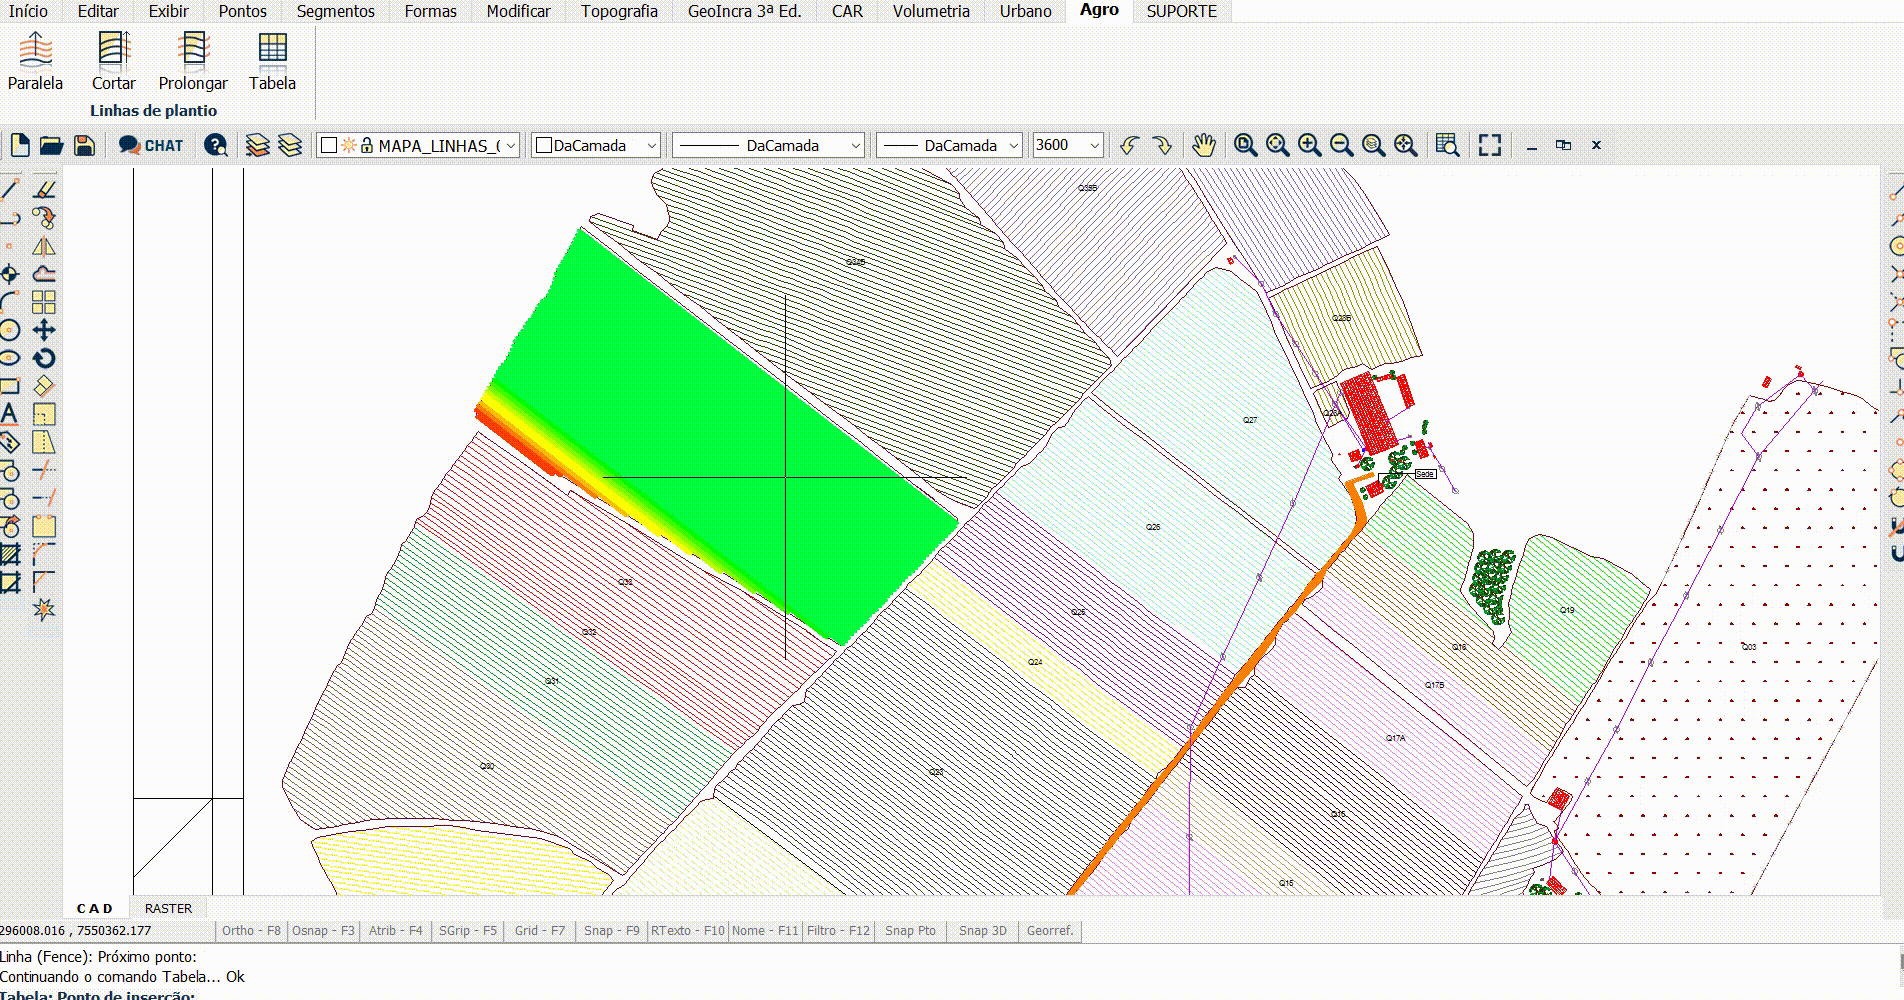Click the undo curved arrow

pos(1129,145)
